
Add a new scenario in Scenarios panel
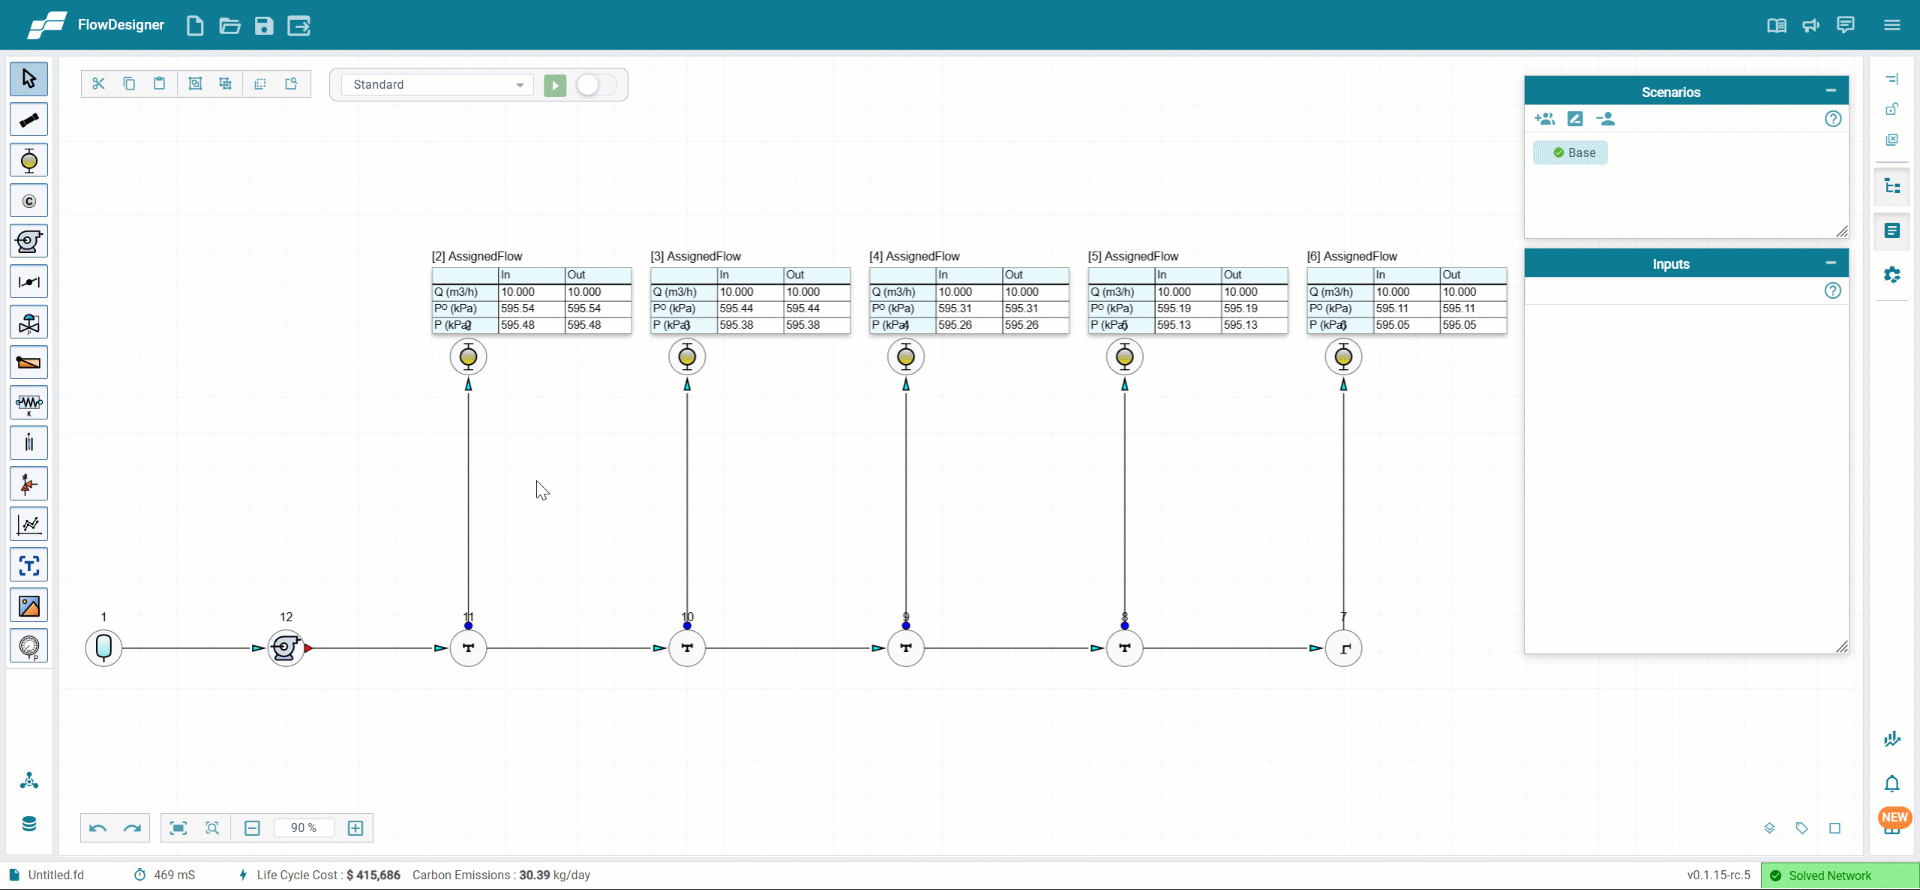tap(1545, 119)
